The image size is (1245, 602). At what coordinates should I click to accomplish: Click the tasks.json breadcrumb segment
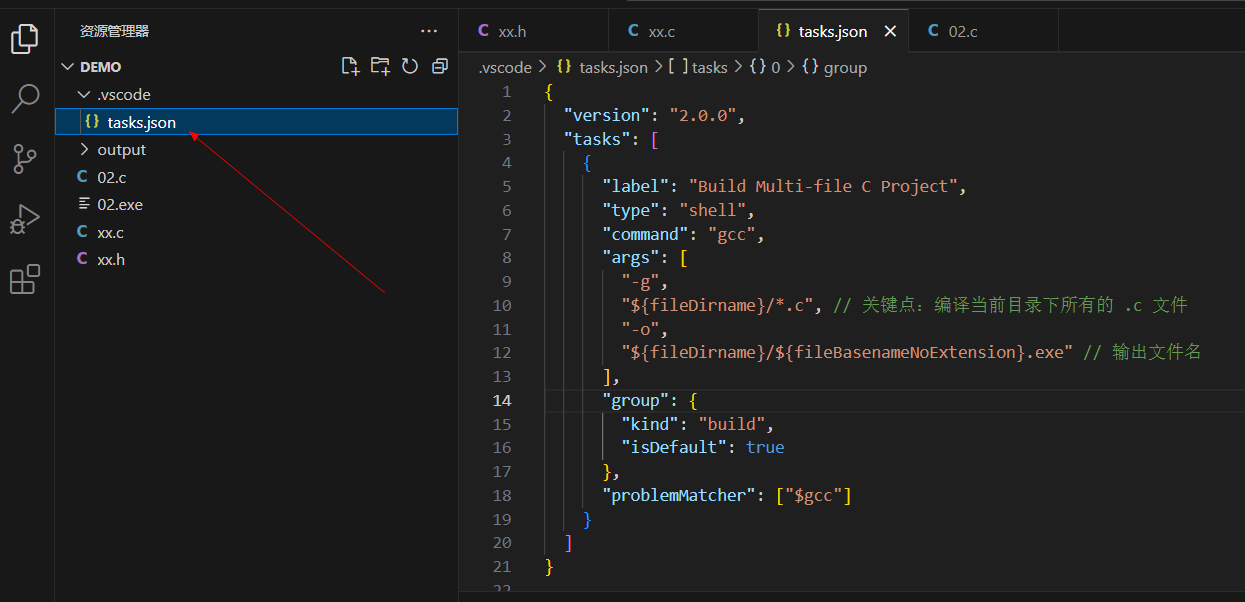[602, 67]
